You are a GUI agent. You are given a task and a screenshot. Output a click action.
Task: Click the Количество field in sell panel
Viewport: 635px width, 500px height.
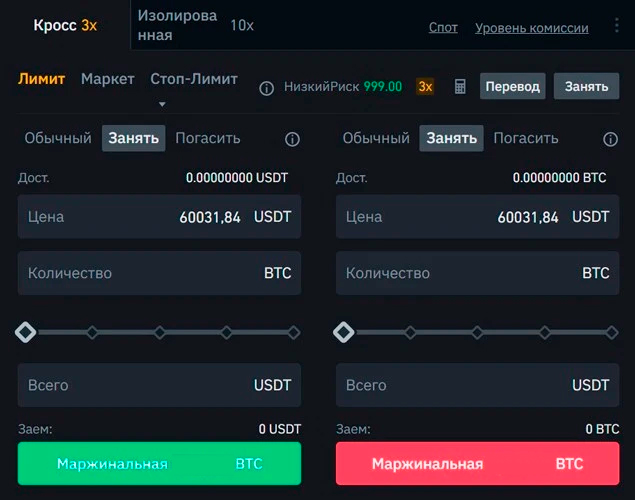(472, 273)
